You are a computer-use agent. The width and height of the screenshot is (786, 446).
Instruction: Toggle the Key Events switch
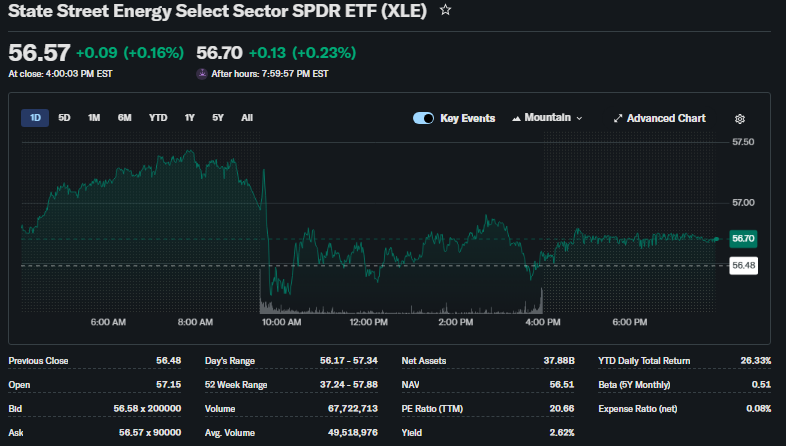(423, 118)
